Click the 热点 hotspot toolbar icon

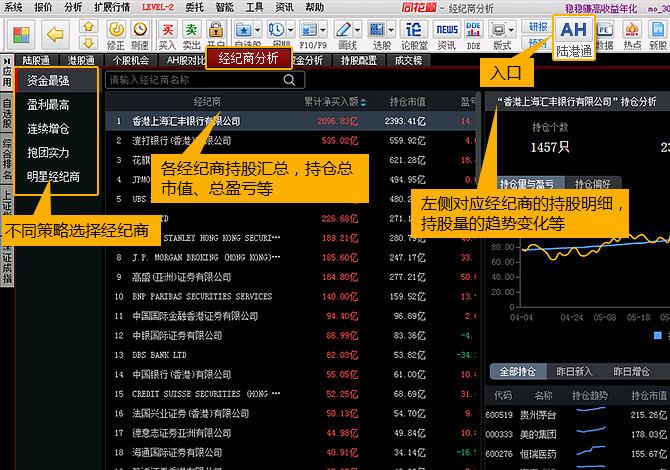pos(632,36)
